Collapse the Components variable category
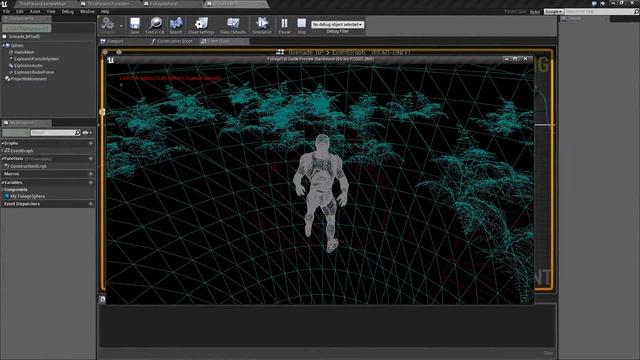640x360 pixels. [x=2, y=190]
